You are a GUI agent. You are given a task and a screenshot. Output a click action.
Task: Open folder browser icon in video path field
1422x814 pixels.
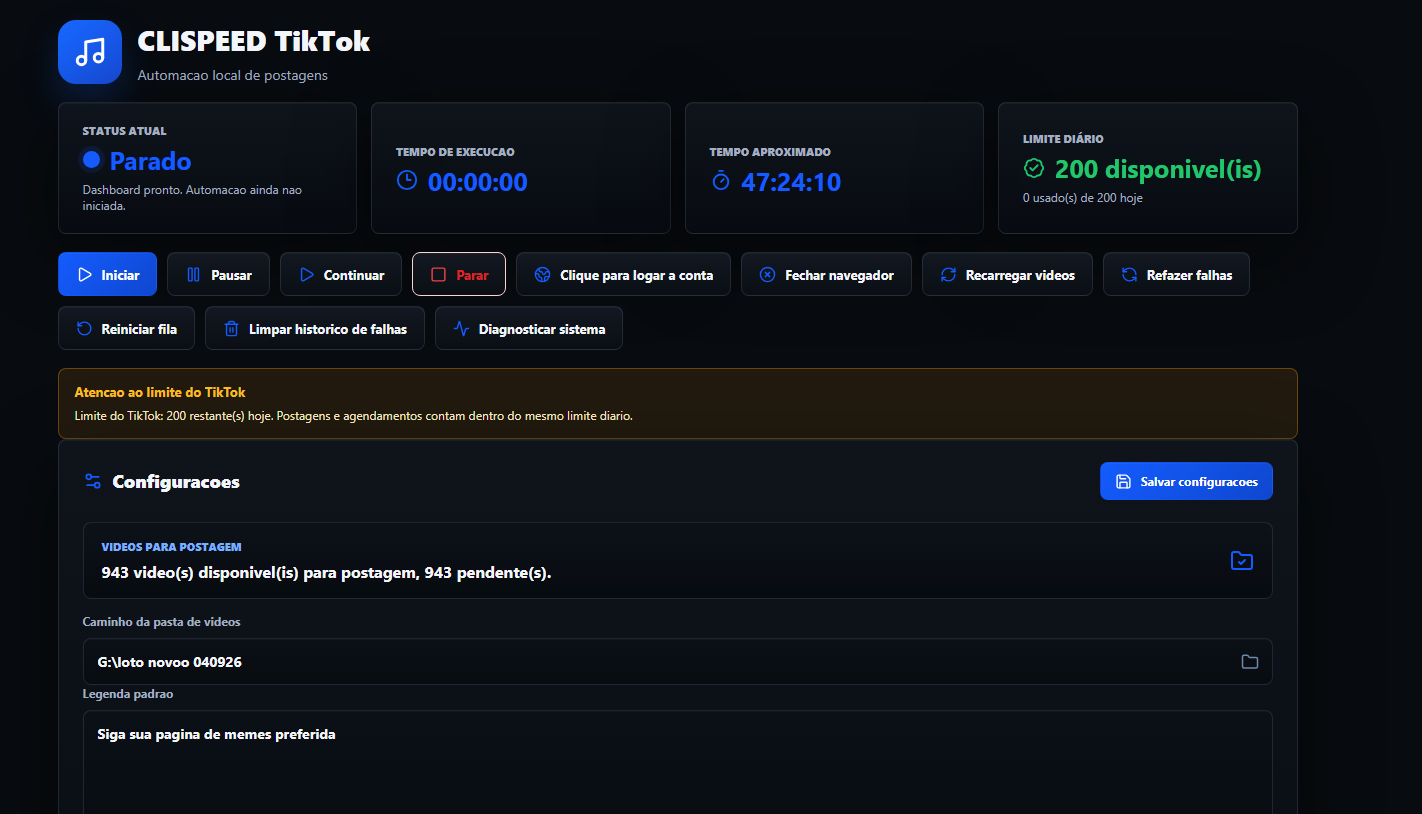(x=1249, y=662)
